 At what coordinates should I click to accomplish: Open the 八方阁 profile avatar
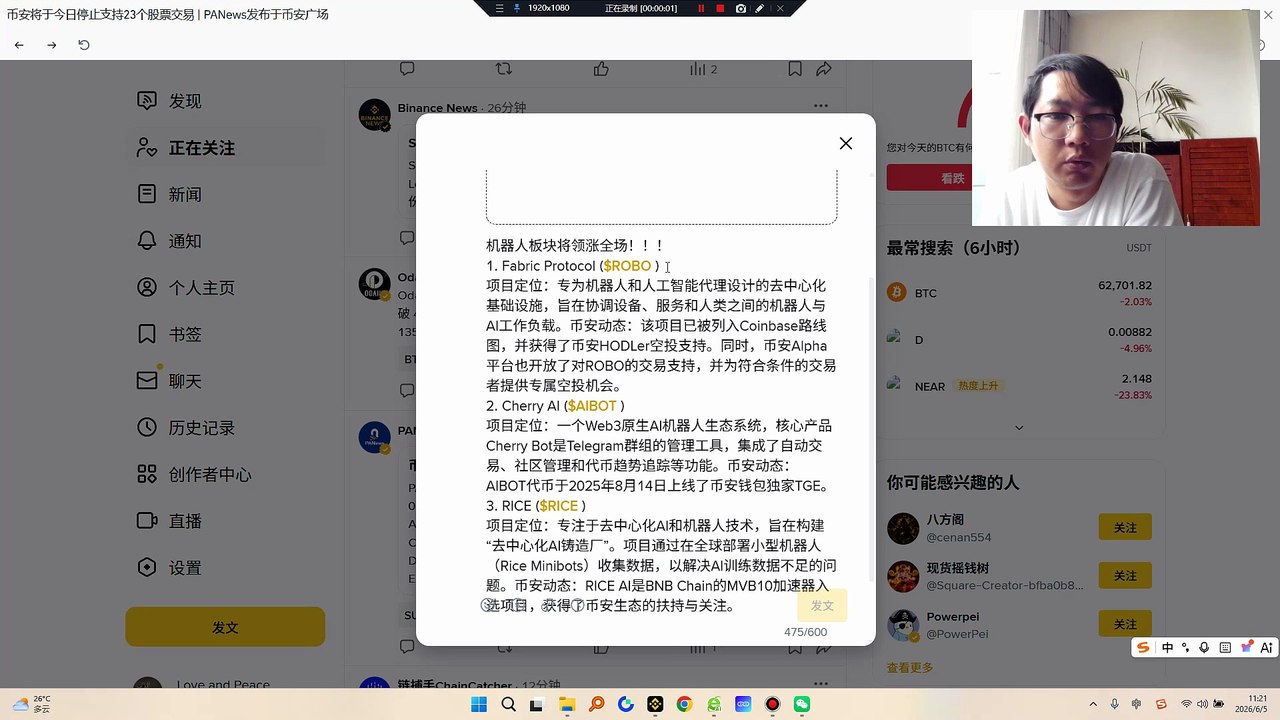(903, 528)
